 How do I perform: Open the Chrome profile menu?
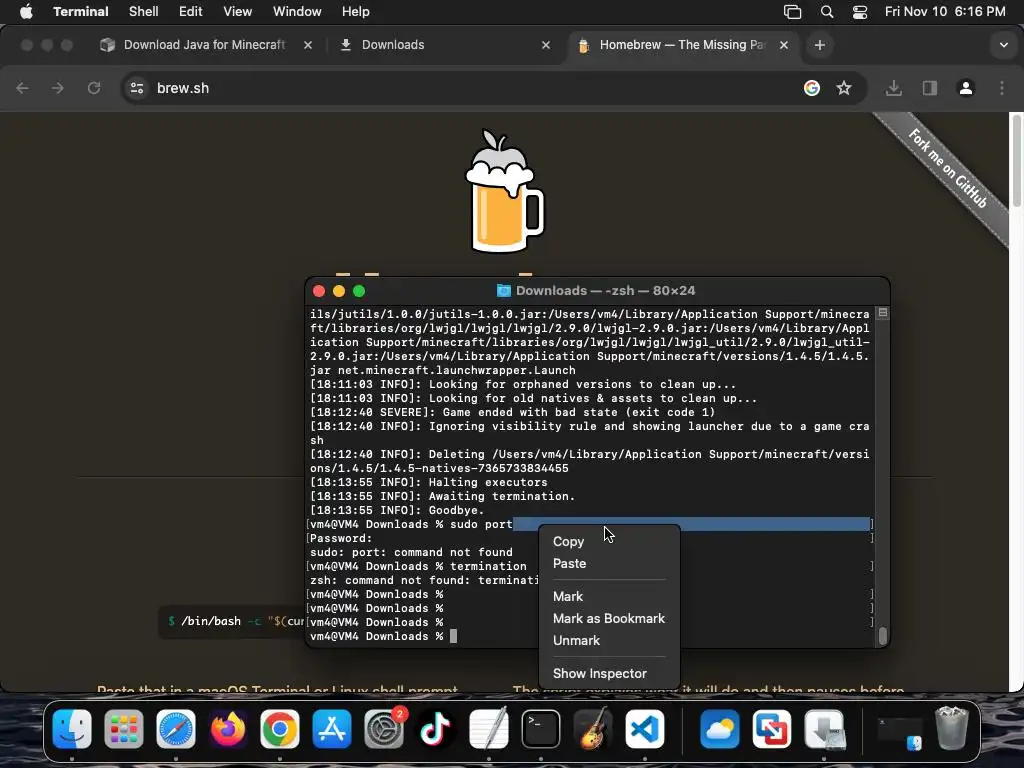click(x=965, y=88)
